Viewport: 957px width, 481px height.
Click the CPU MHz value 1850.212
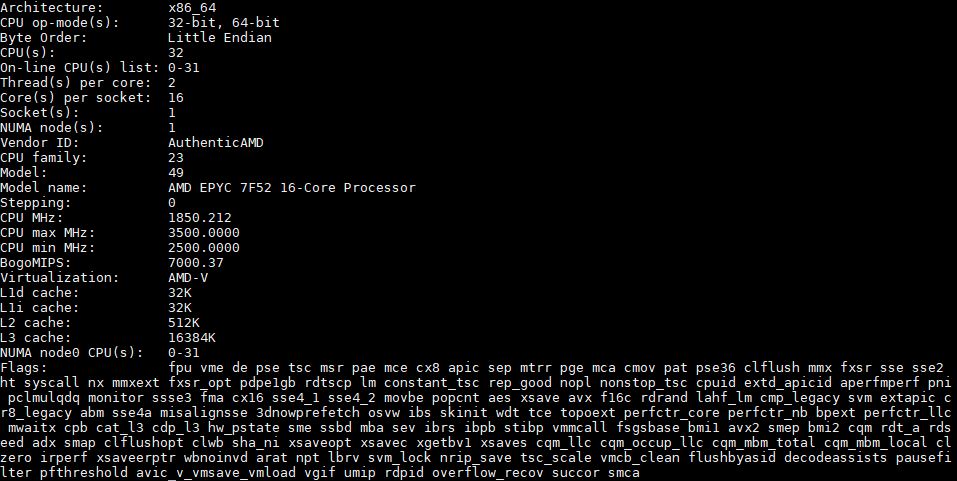200,217
